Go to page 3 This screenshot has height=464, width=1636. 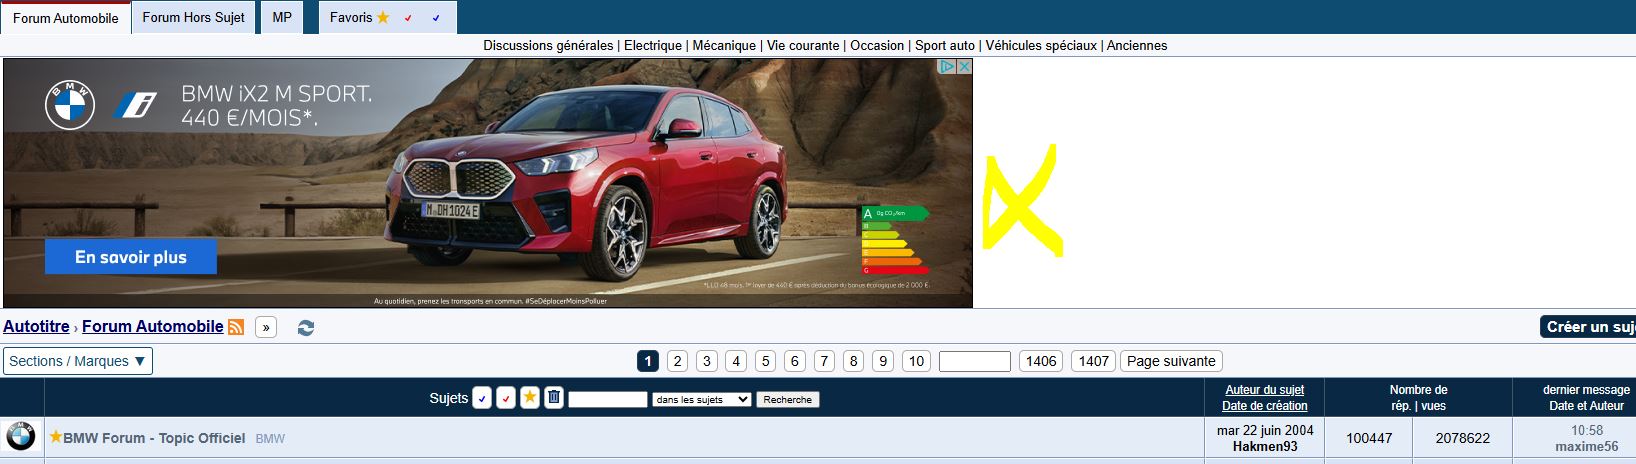point(707,361)
